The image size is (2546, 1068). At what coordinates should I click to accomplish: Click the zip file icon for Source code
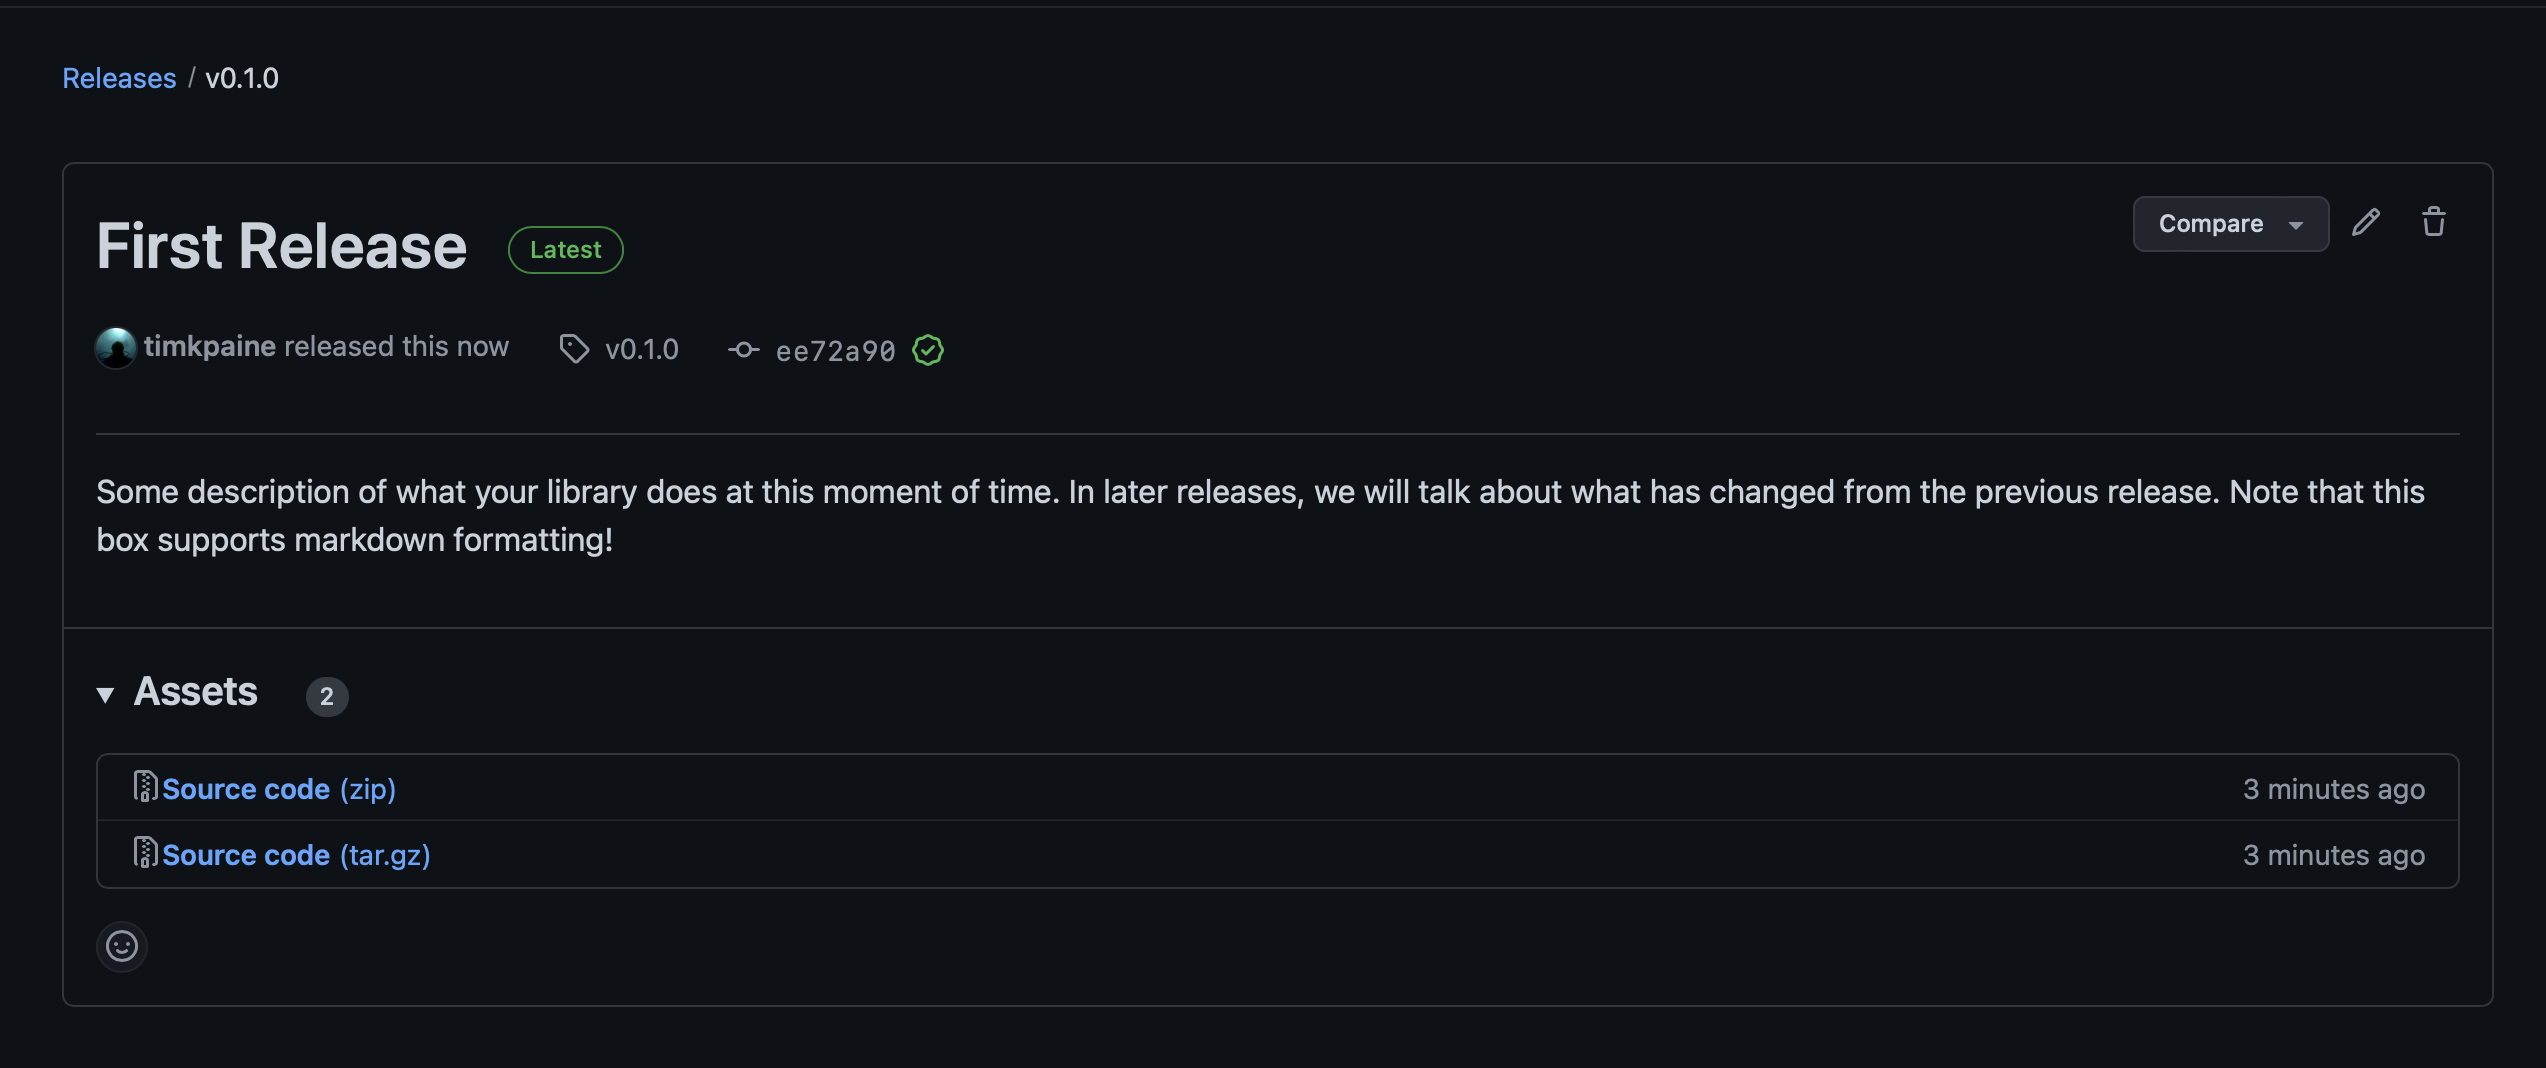click(x=145, y=787)
